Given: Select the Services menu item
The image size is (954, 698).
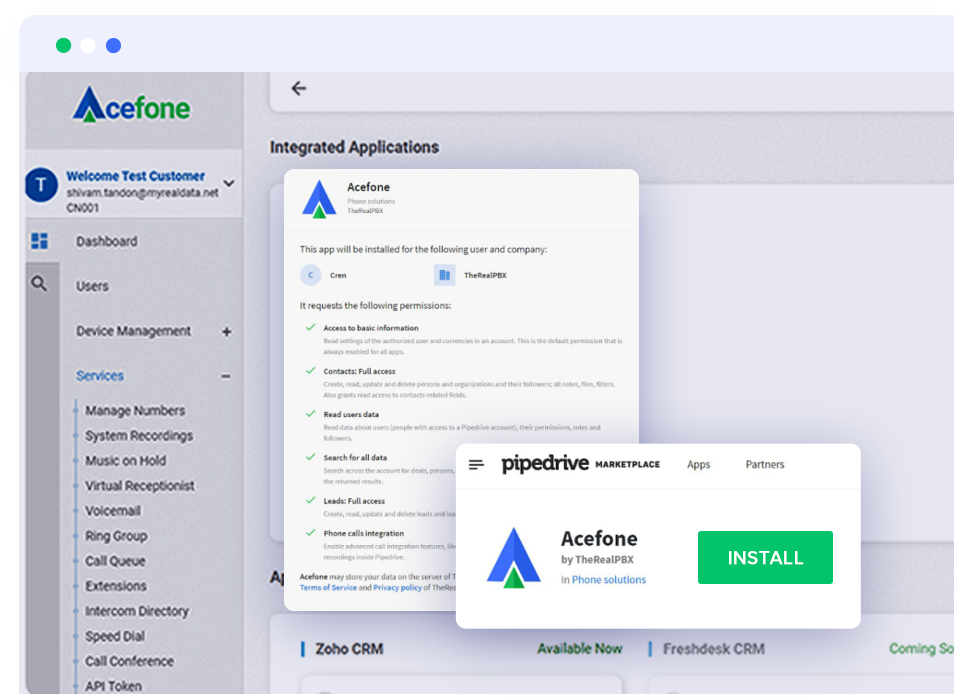Looking at the screenshot, I should 100,376.
